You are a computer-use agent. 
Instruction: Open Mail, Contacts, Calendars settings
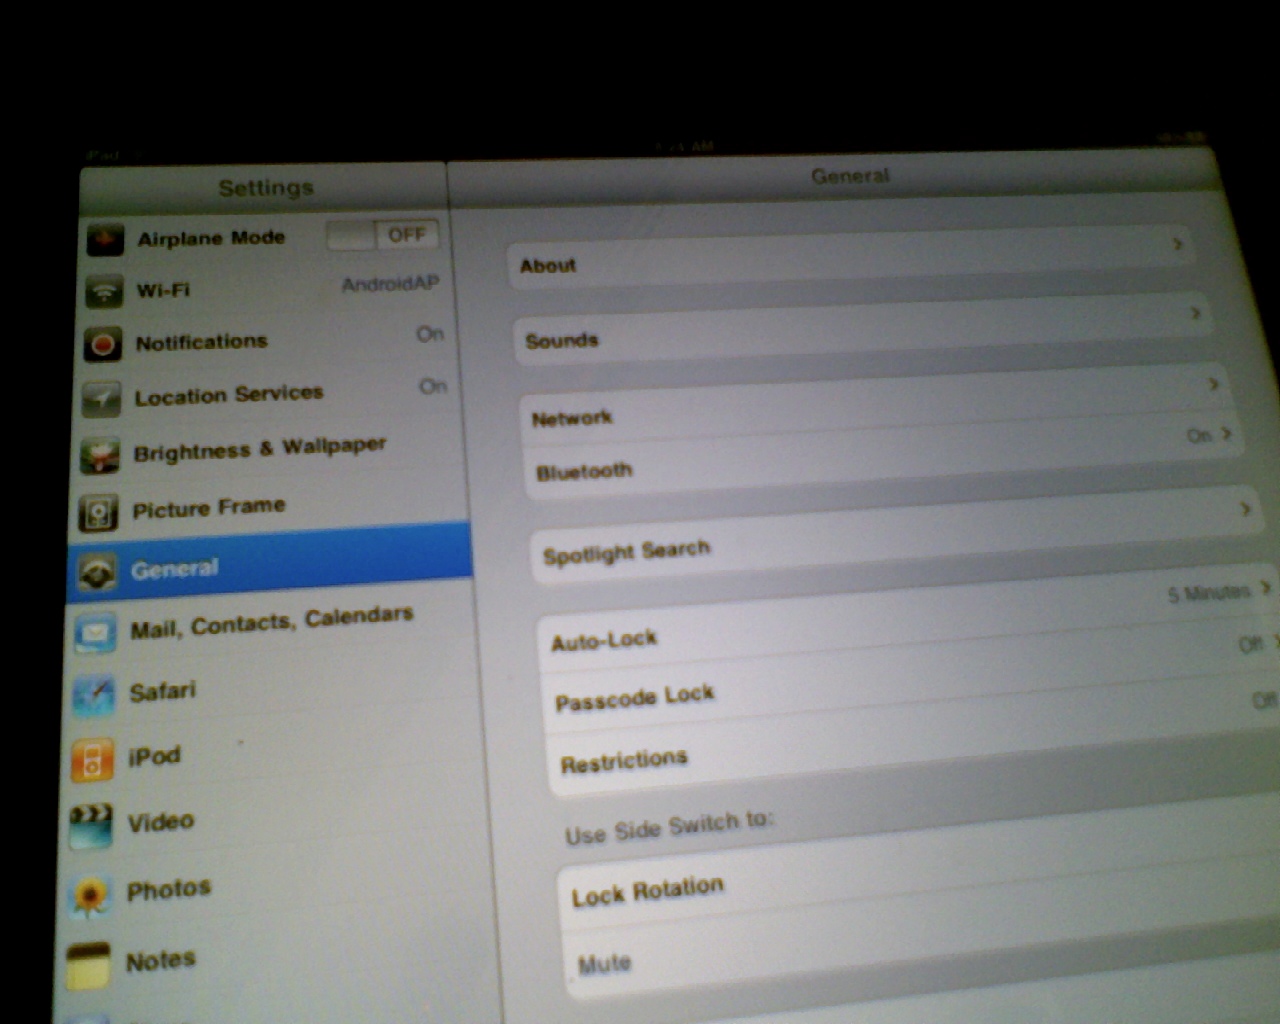point(272,625)
